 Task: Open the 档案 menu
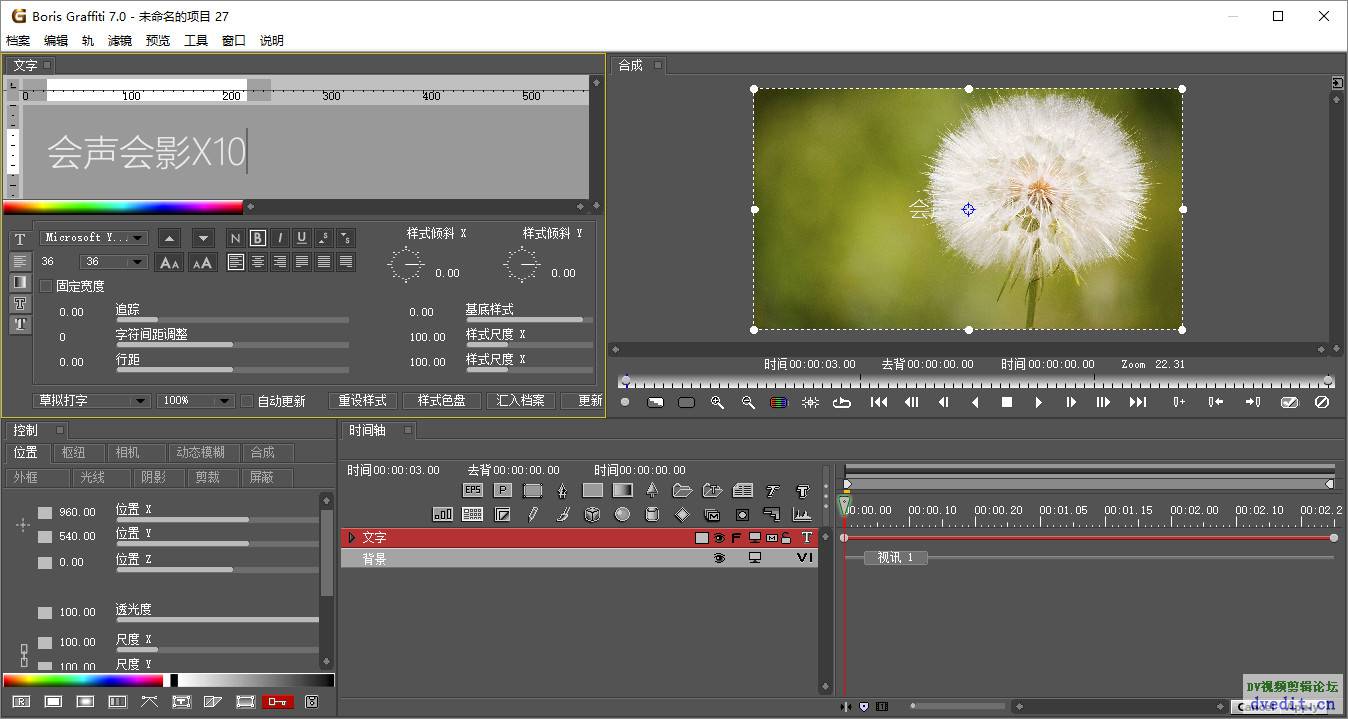18,41
